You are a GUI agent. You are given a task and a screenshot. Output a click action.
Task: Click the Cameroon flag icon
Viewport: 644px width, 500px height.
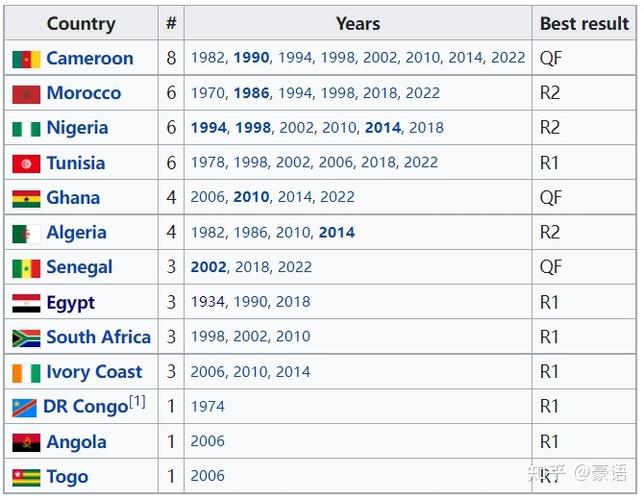click(26, 59)
